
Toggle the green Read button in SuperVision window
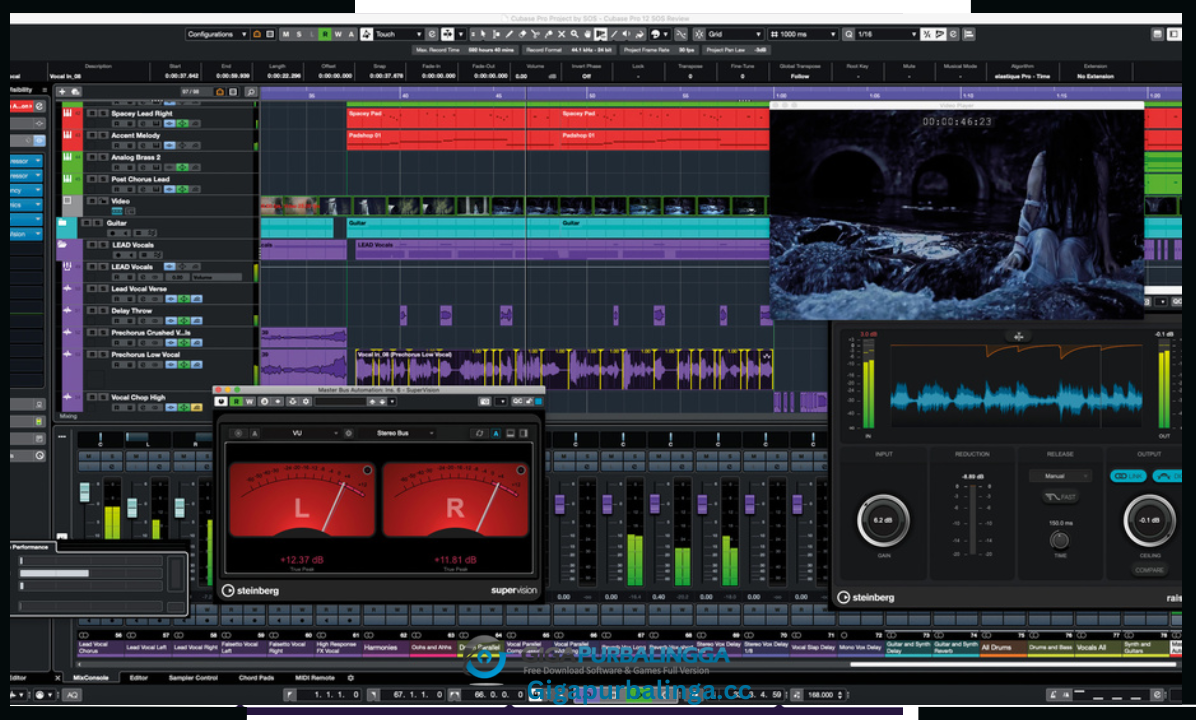pos(236,401)
